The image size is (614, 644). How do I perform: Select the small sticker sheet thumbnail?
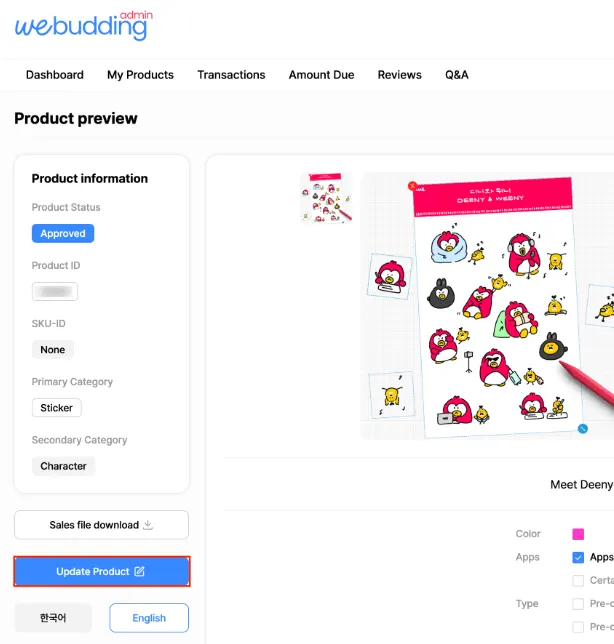tap(326, 198)
